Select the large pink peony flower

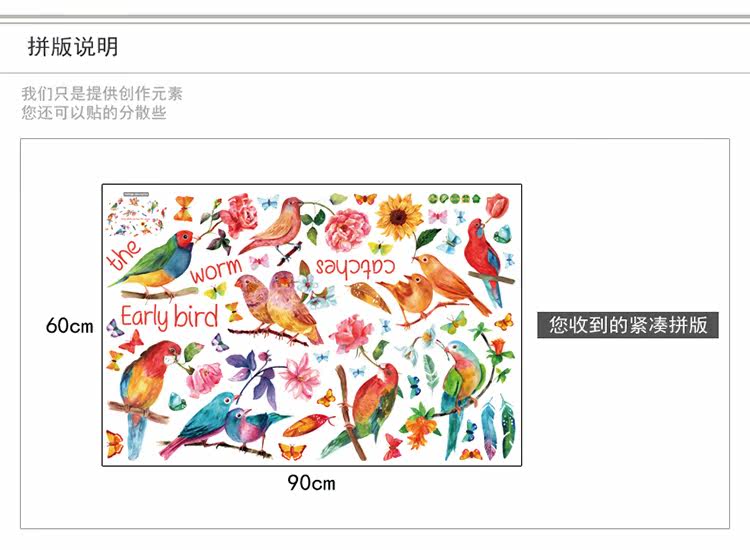[348, 230]
